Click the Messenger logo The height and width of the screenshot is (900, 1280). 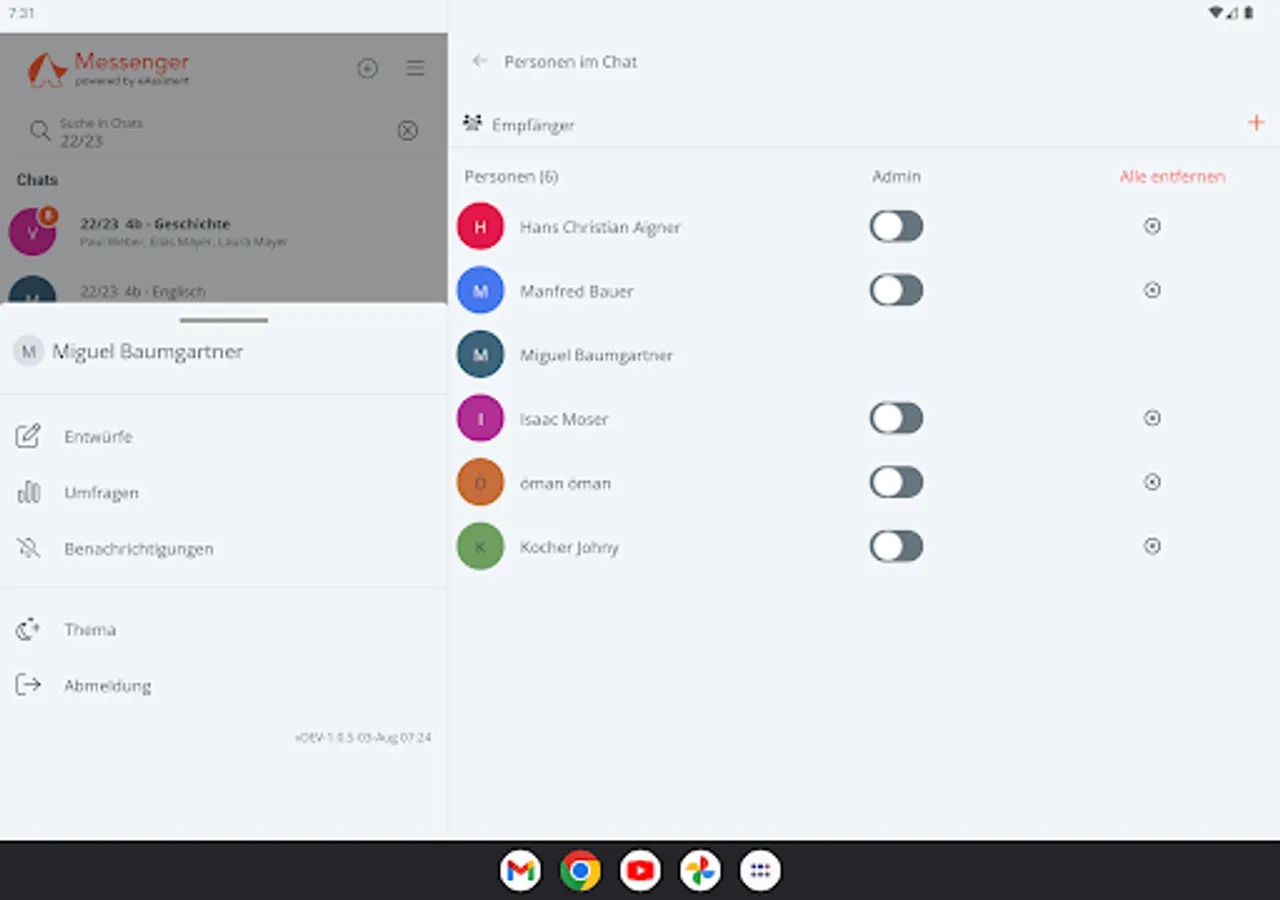point(108,69)
